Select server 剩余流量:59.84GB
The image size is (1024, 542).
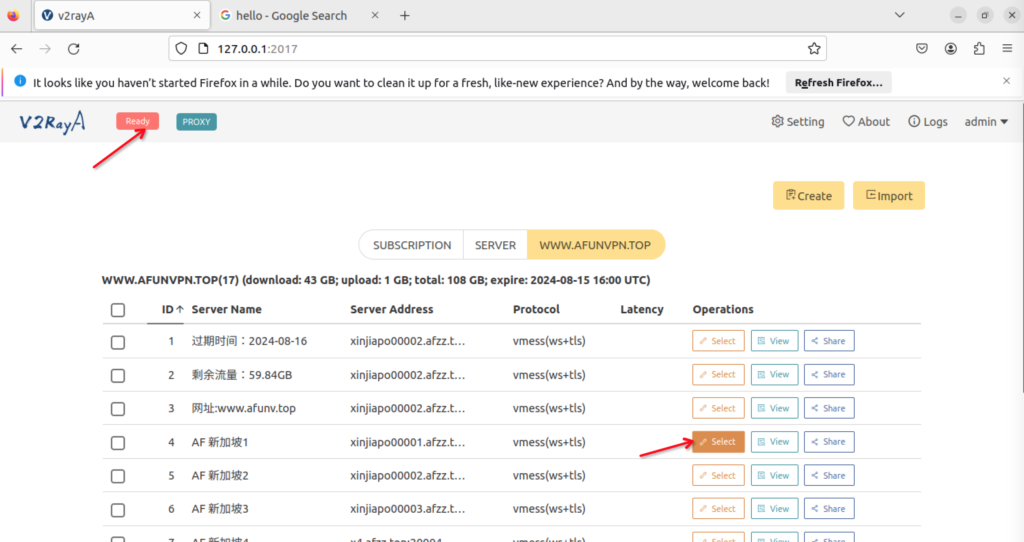[x=718, y=374]
